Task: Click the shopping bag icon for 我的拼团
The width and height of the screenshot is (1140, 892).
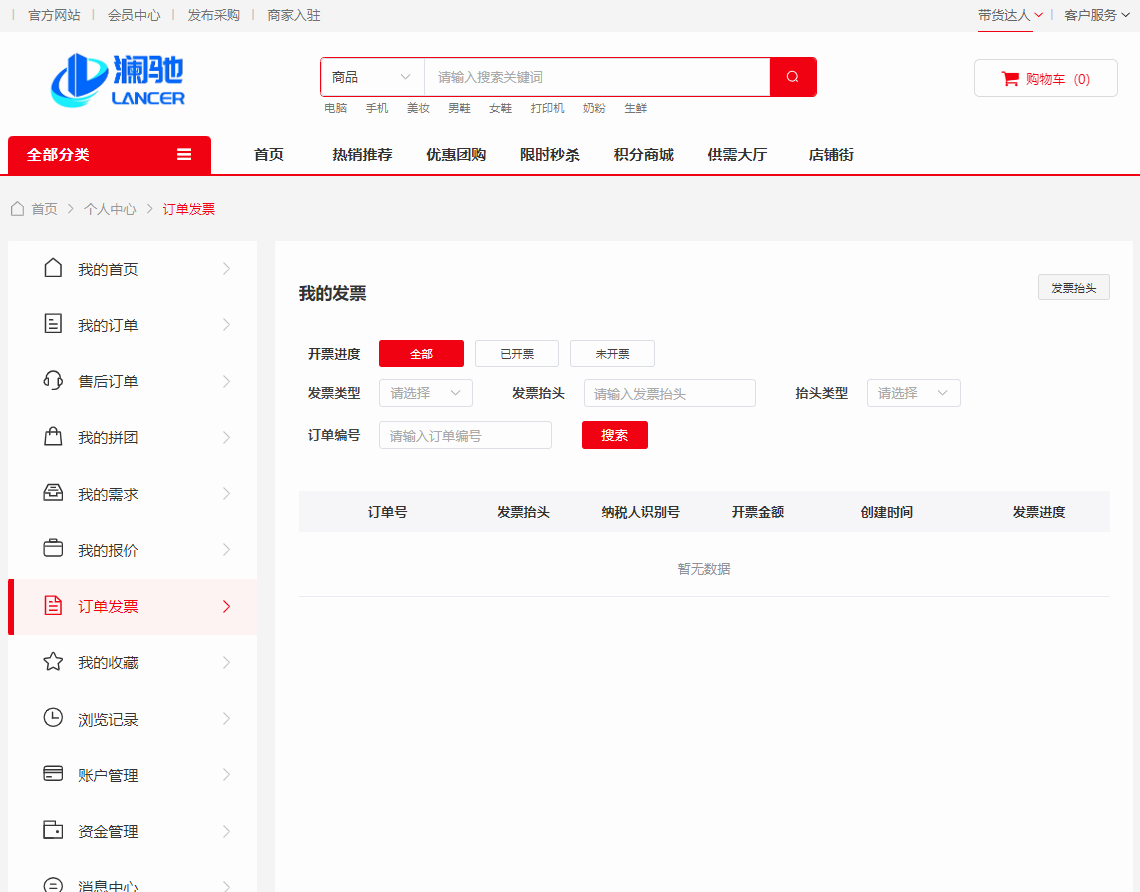Action: click(x=54, y=437)
